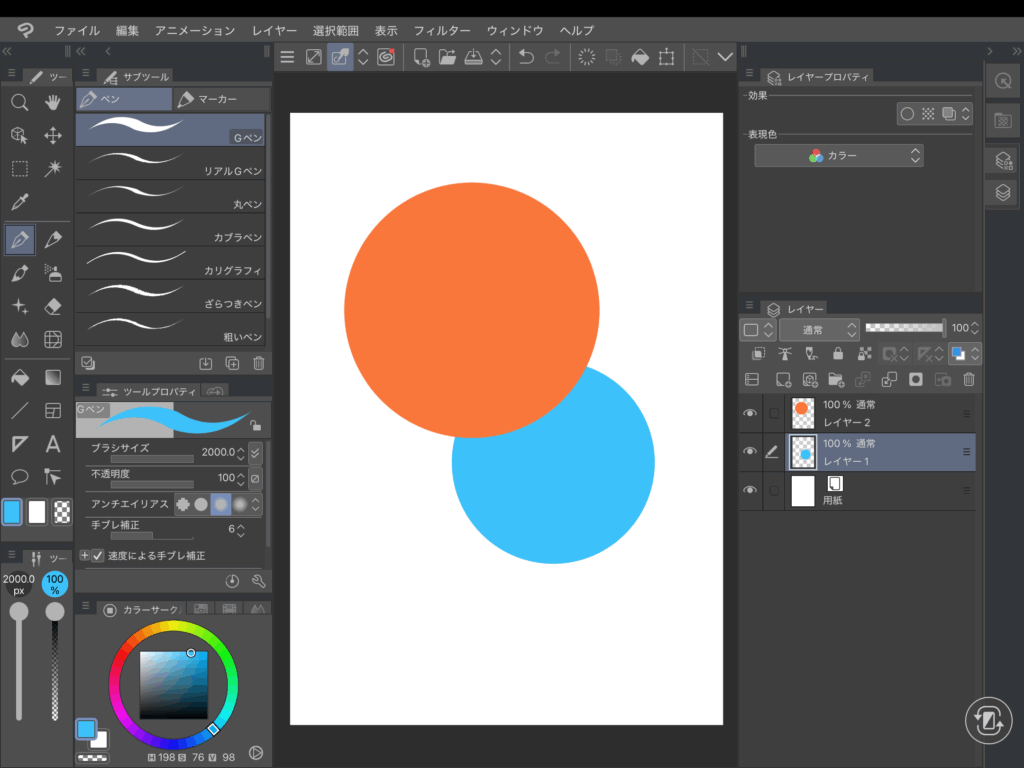Hide layer レイヤー 2 with eye icon
Screen dimensions: 1024x768
pyautogui.click(x=750, y=413)
